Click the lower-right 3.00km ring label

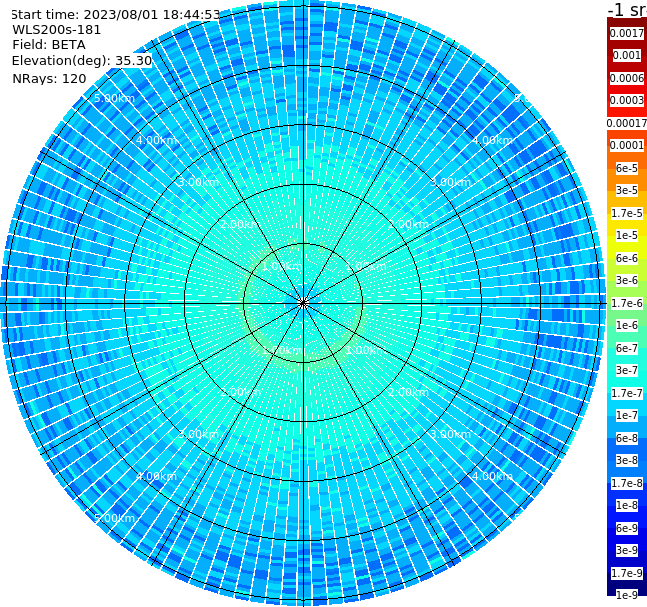450,434
